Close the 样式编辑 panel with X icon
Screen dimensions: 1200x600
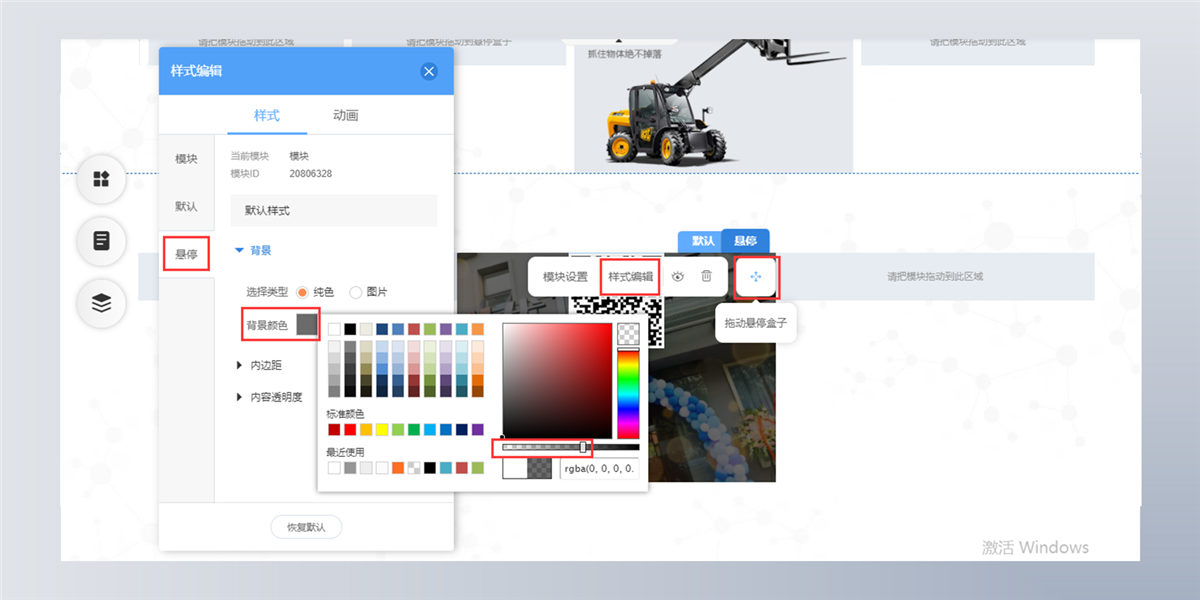pos(429,71)
